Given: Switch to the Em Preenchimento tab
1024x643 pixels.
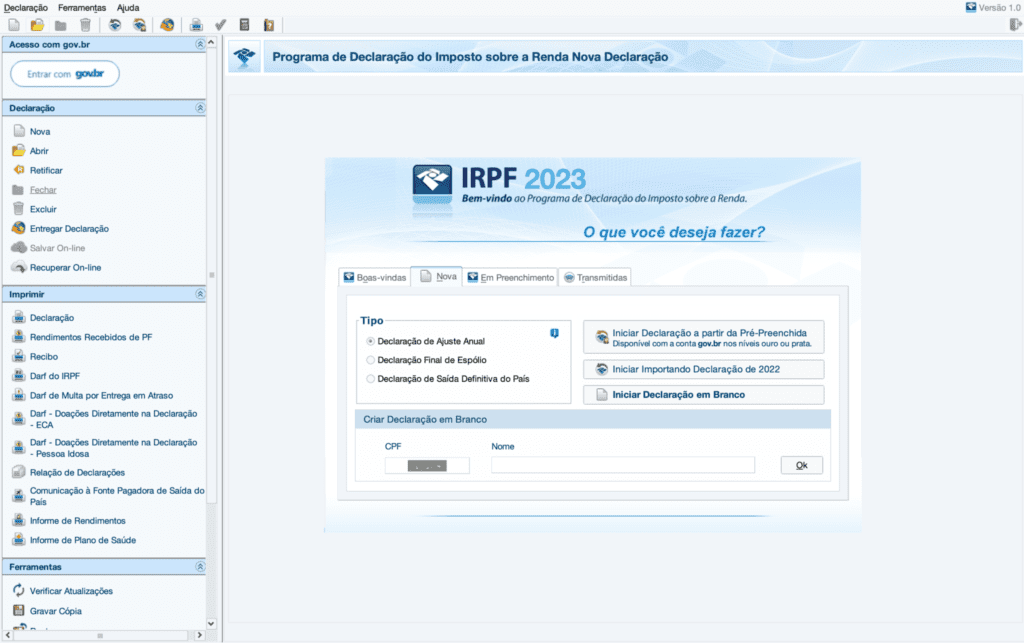Looking at the screenshot, I should pyautogui.click(x=511, y=277).
